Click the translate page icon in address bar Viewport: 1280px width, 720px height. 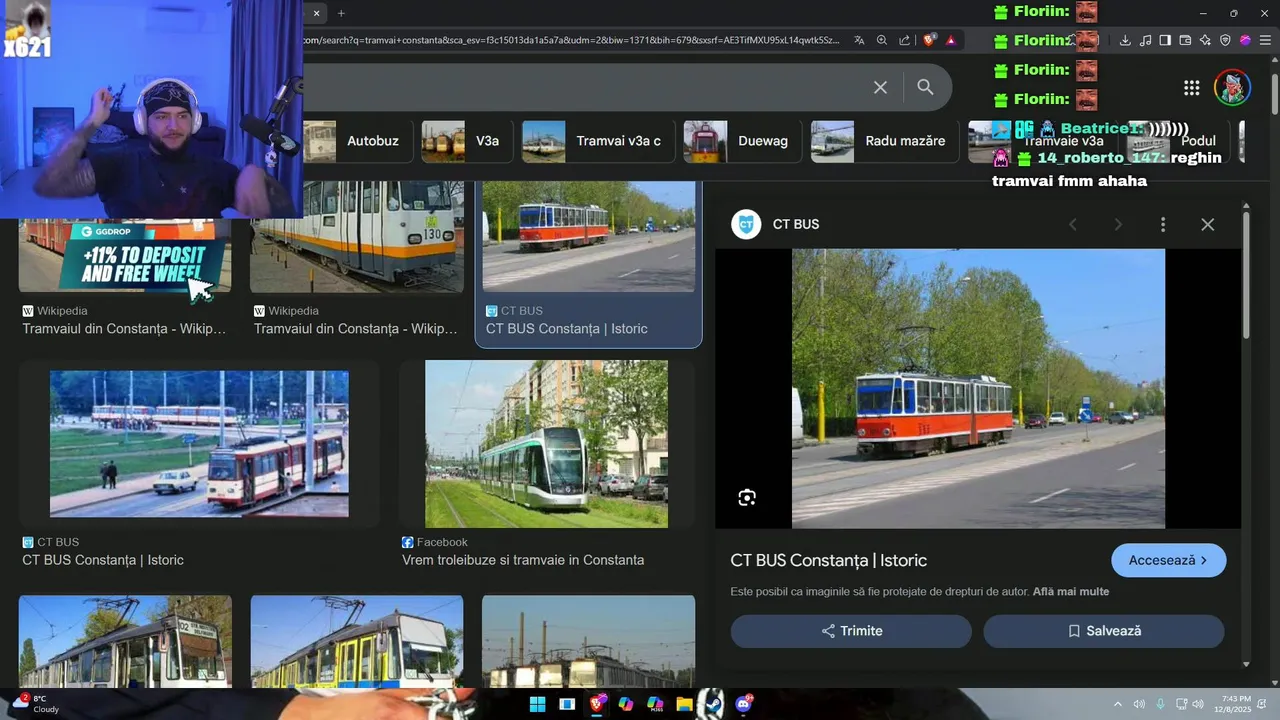(859, 40)
